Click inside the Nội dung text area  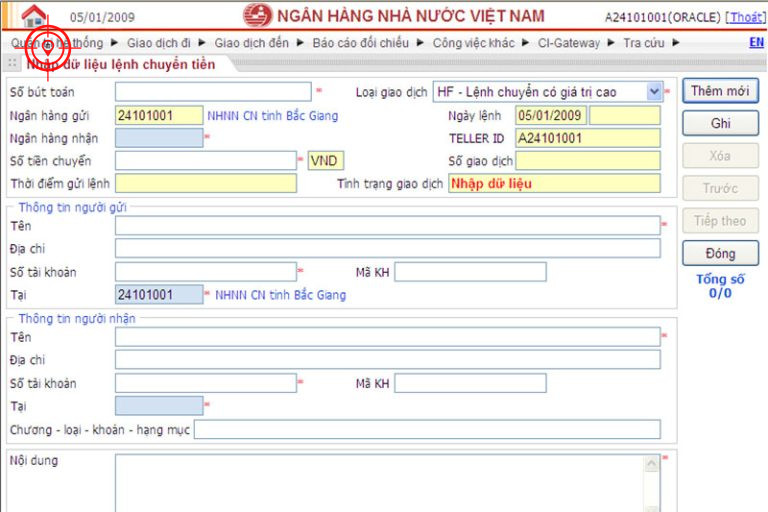point(380,484)
